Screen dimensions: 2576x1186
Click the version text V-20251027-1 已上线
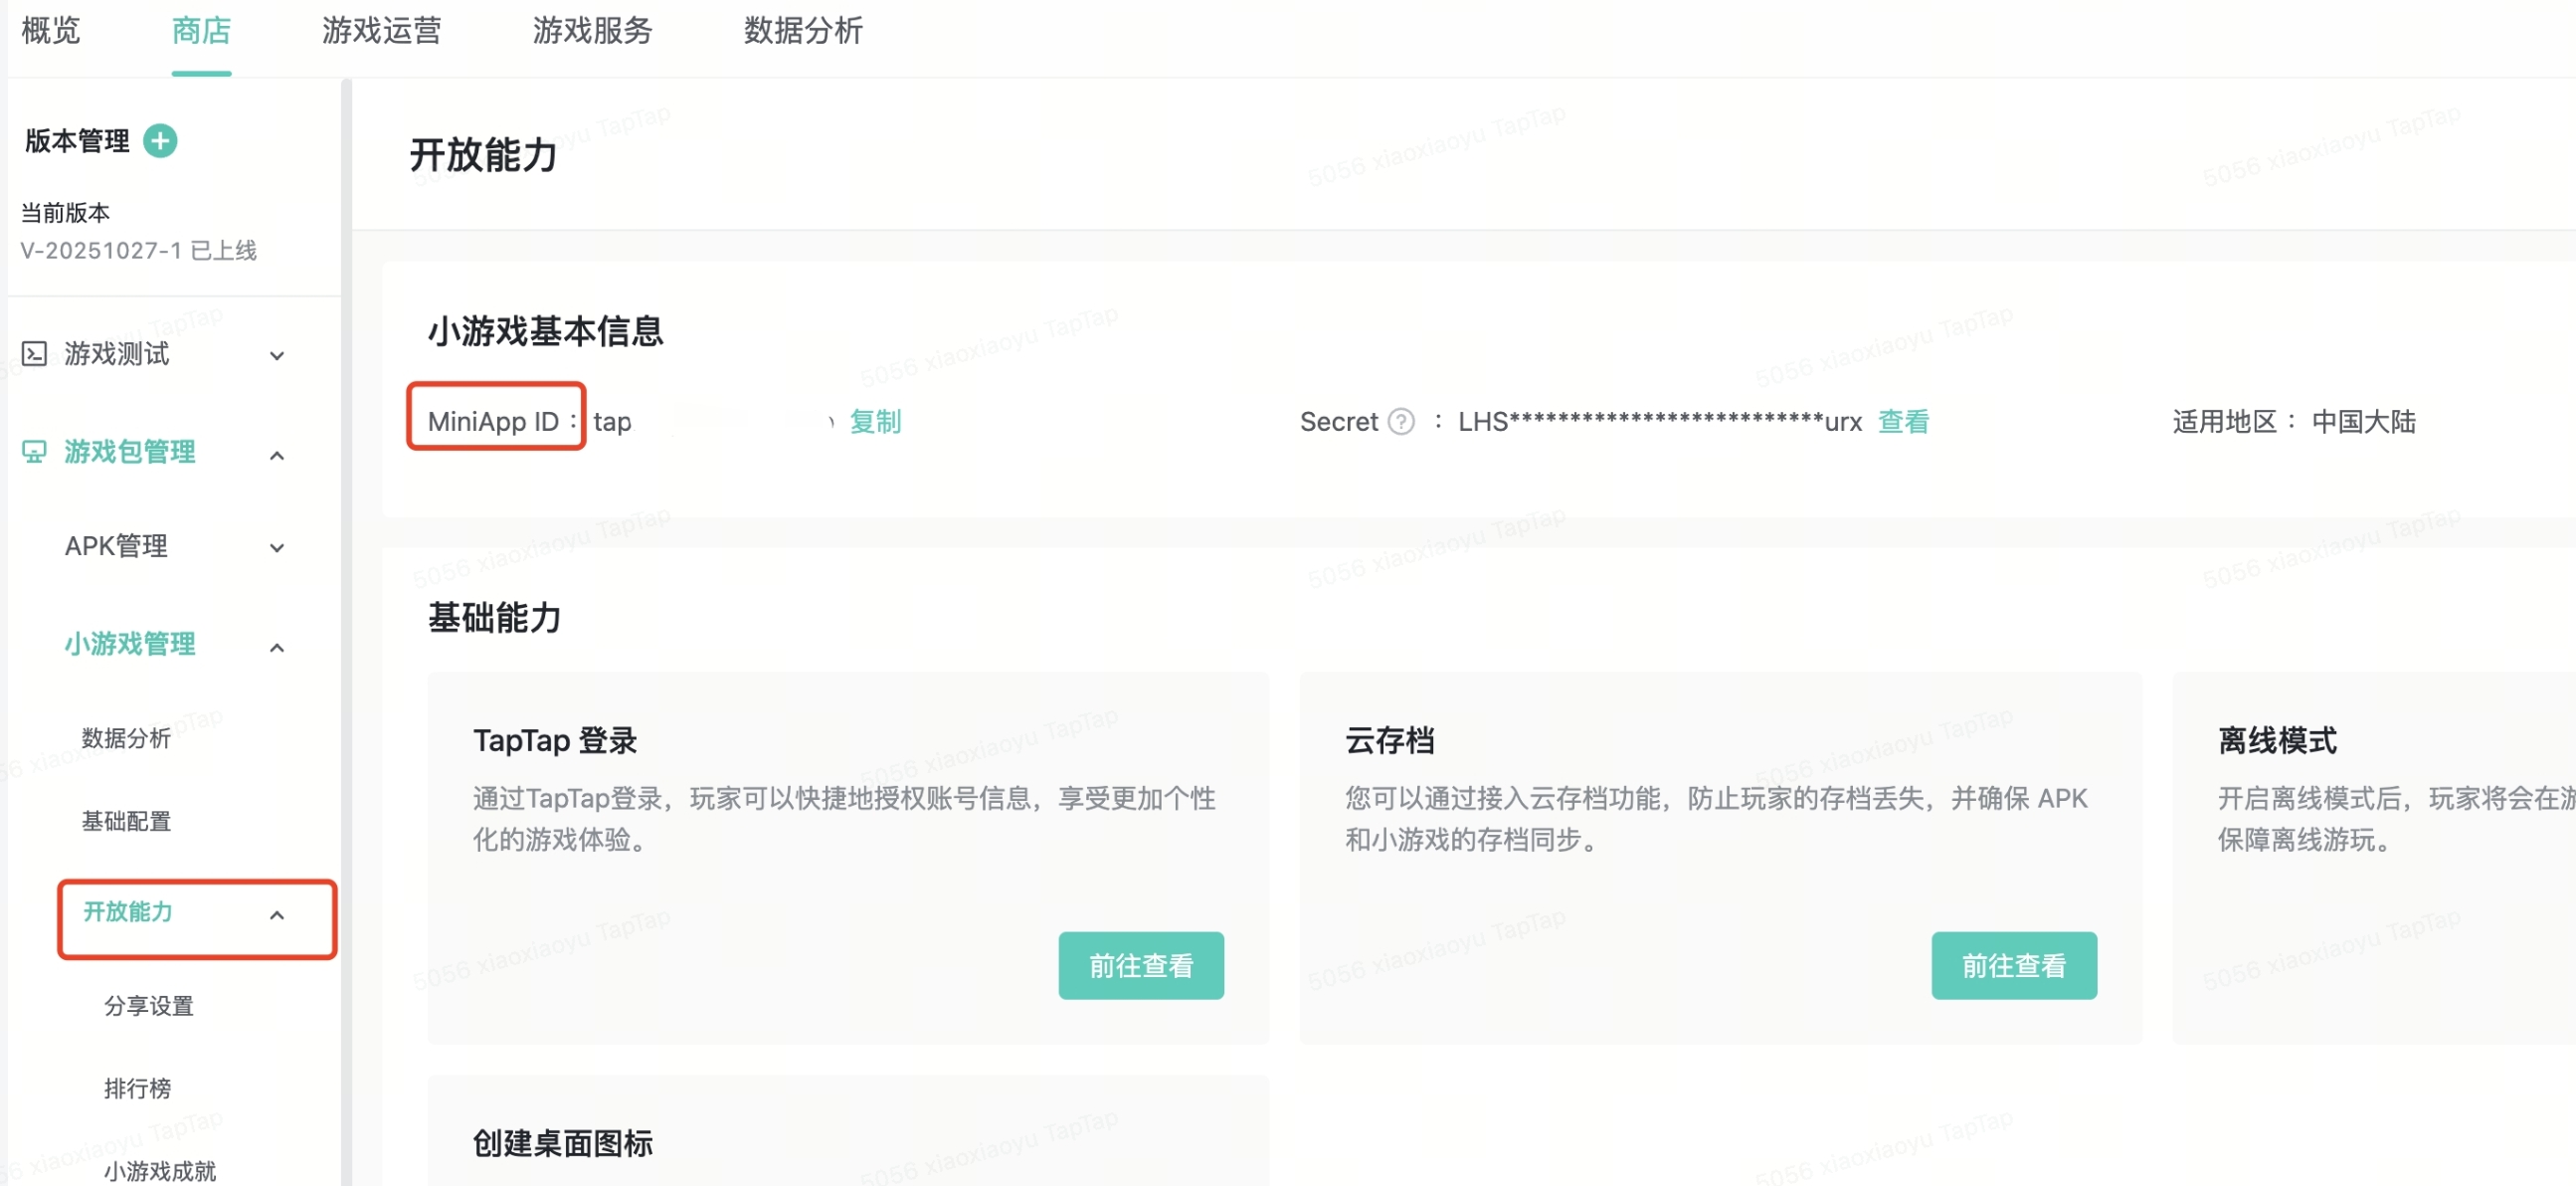point(139,250)
